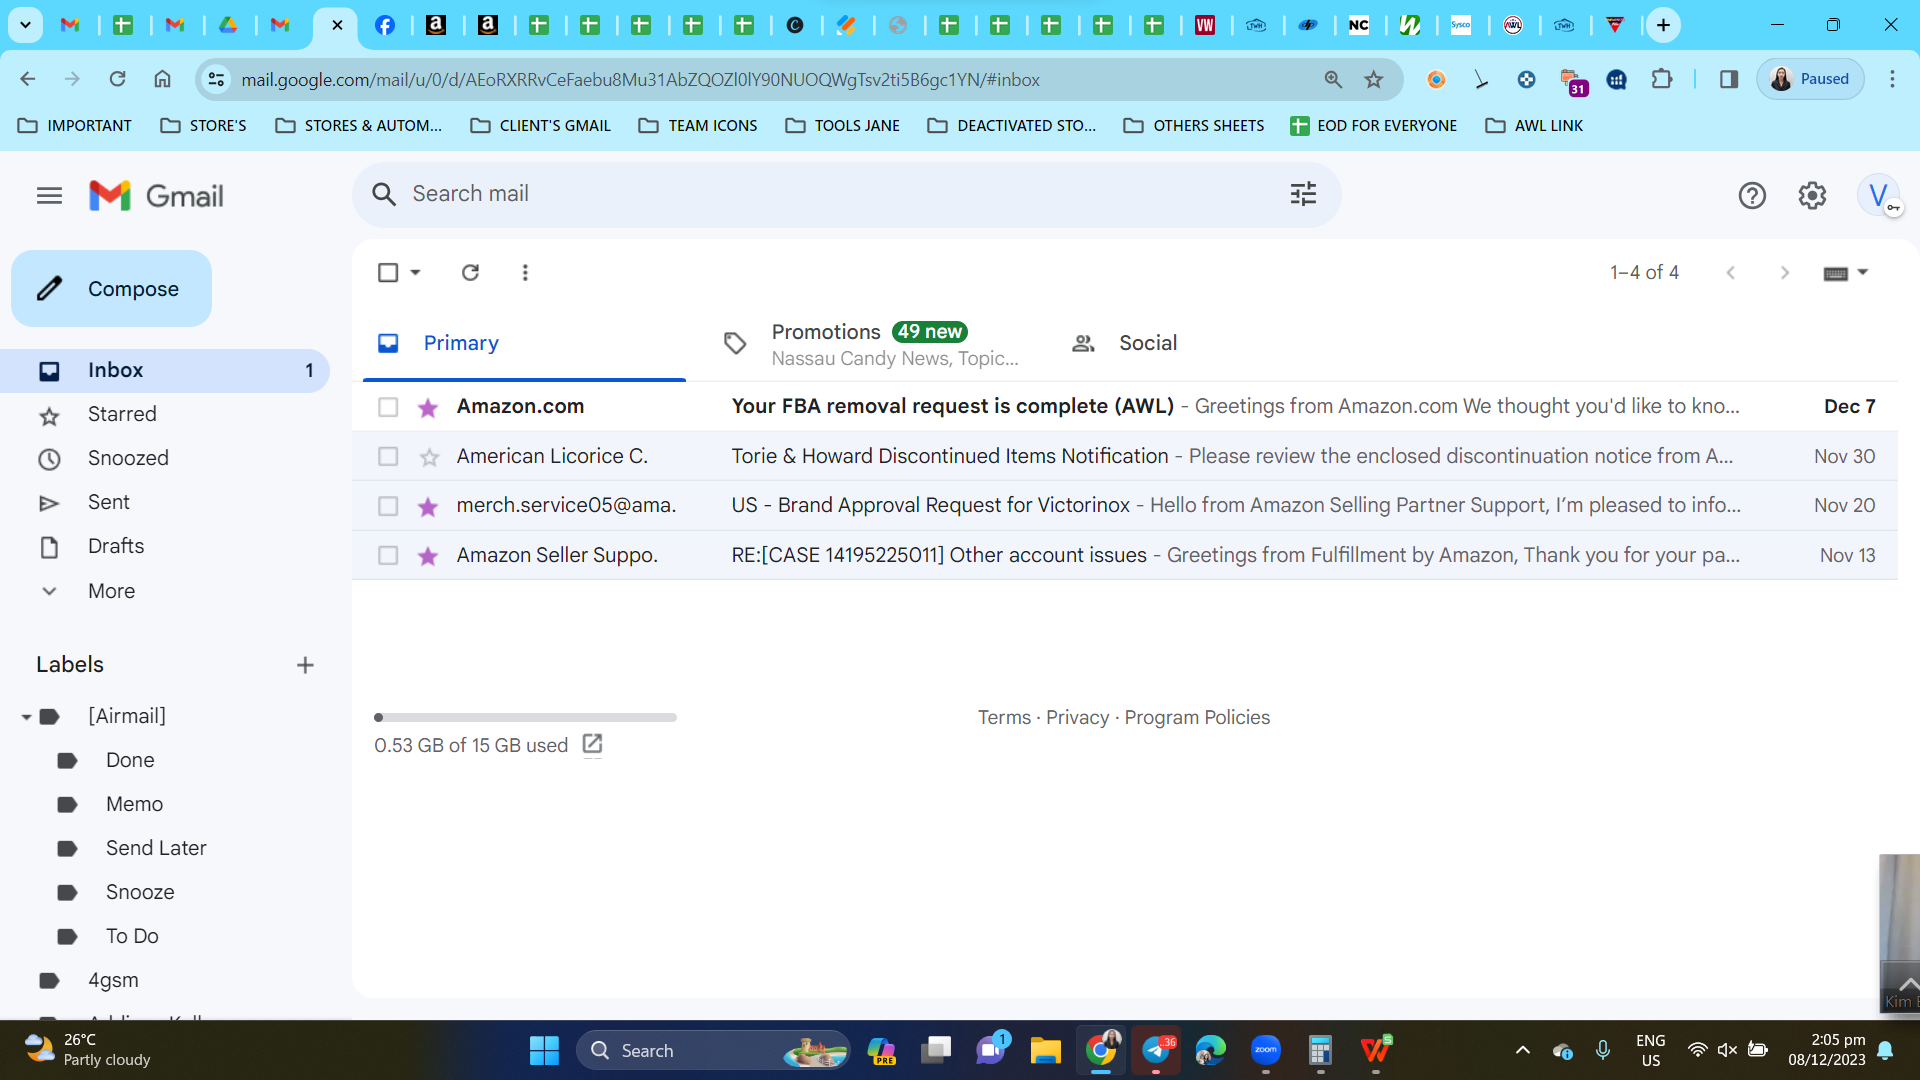Open the search filter options icon
The image size is (1920, 1080).
click(x=1303, y=194)
